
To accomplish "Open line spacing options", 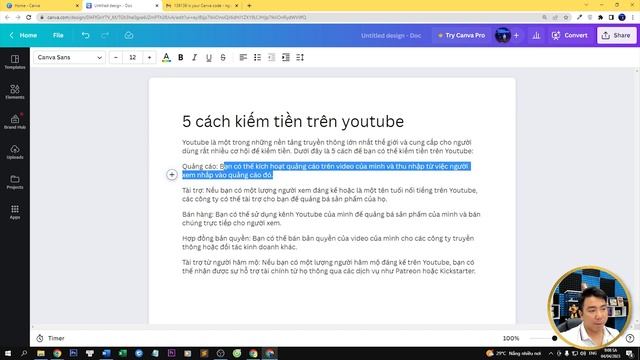I will 300,58.
